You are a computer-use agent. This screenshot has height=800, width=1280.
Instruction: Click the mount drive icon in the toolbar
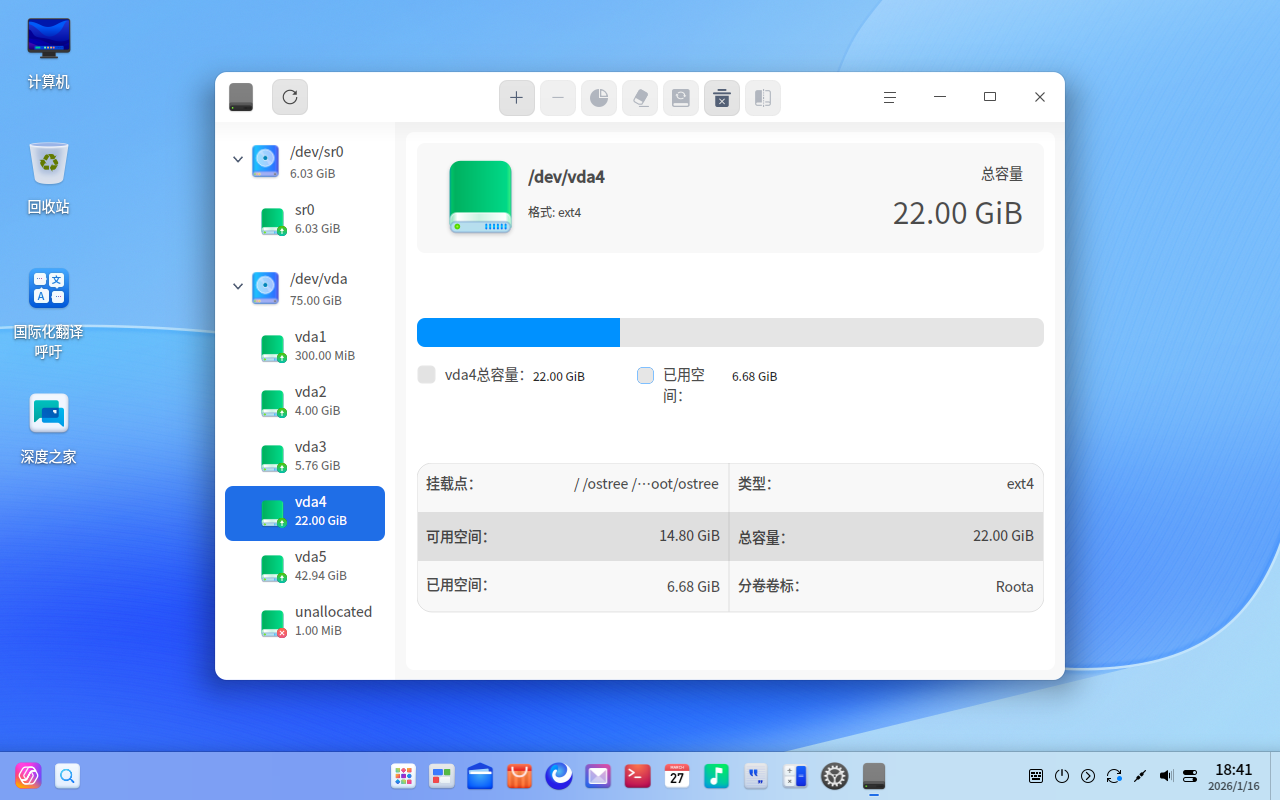[x=681, y=98]
